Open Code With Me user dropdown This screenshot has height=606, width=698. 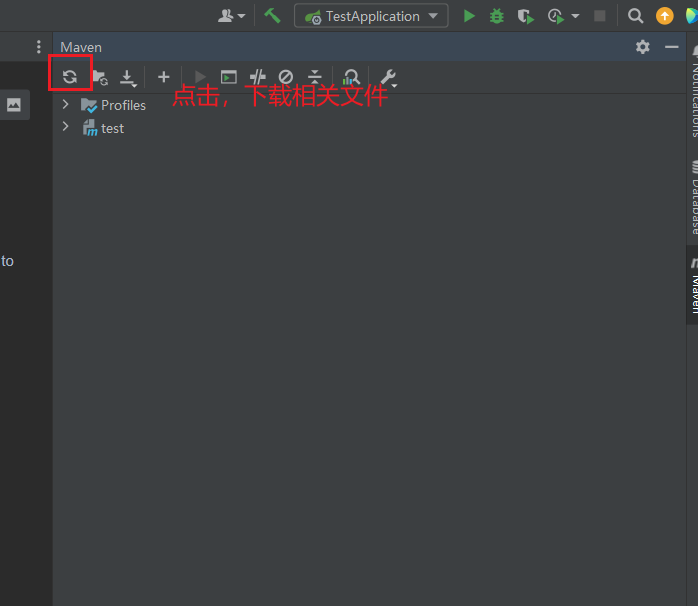[x=231, y=16]
